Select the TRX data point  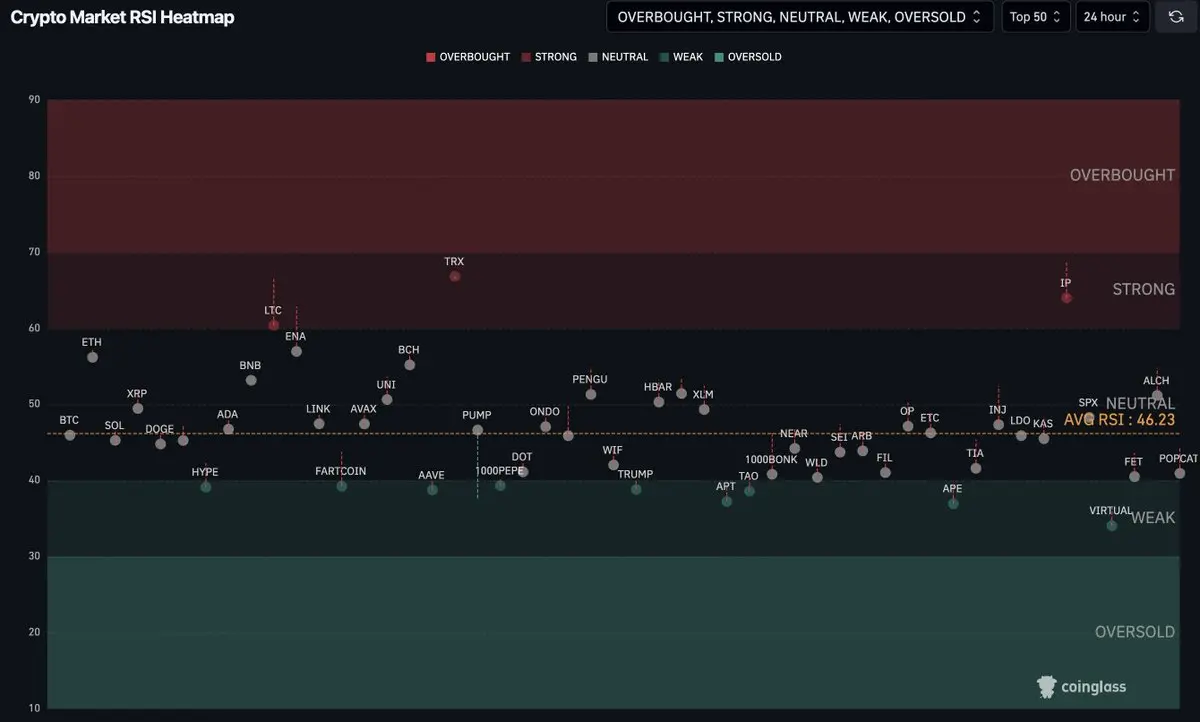click(x=455, y=276)
